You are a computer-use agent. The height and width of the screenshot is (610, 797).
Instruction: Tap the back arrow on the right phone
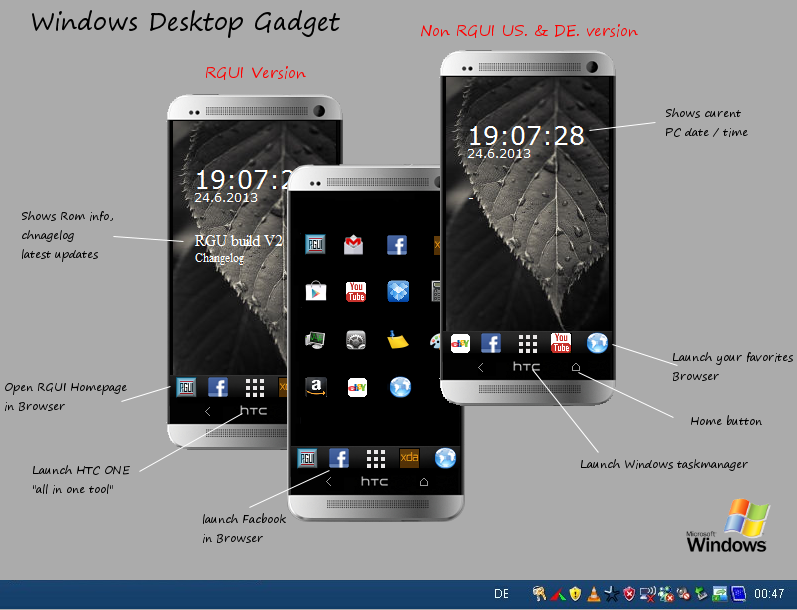(480, 367)
